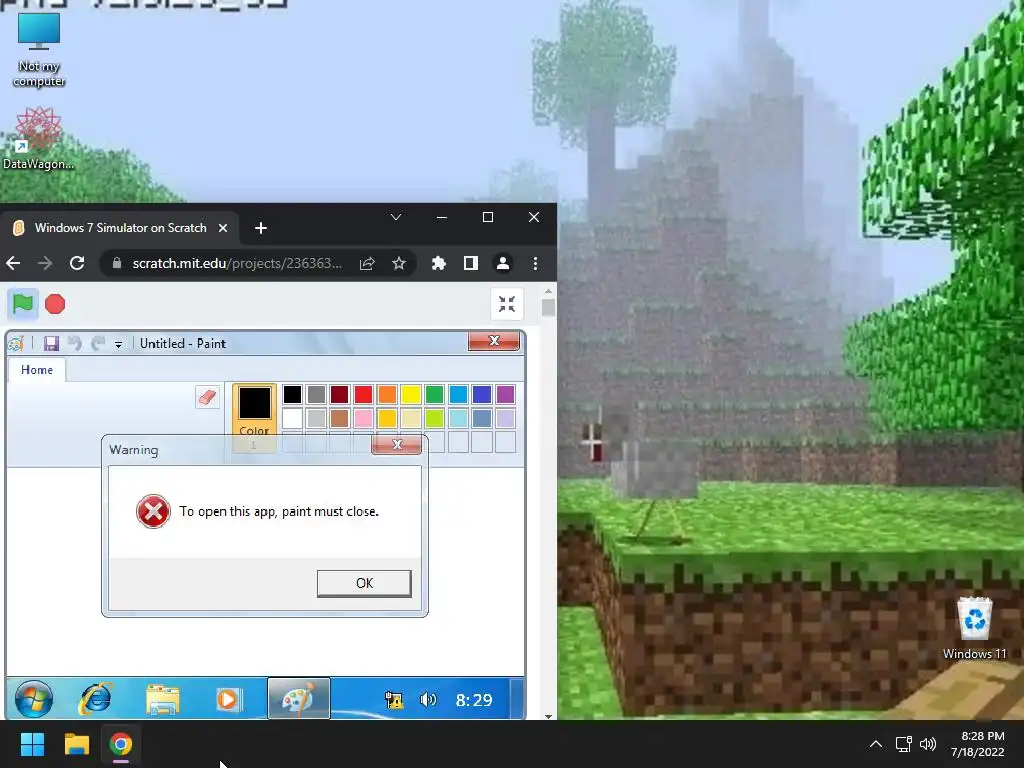Exit full screen mode in Scratch player
The width and height of the screenshot is (1024, 768).
point(507,304)
